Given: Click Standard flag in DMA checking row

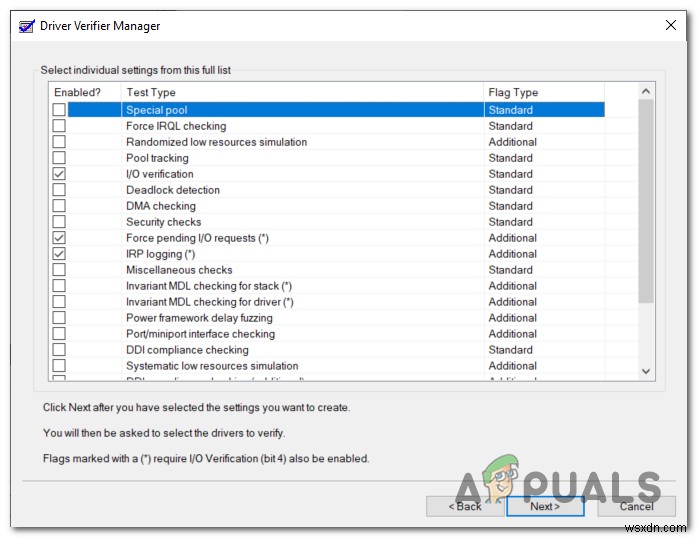Looking at the screenshot, I should (x=510, y=206).
